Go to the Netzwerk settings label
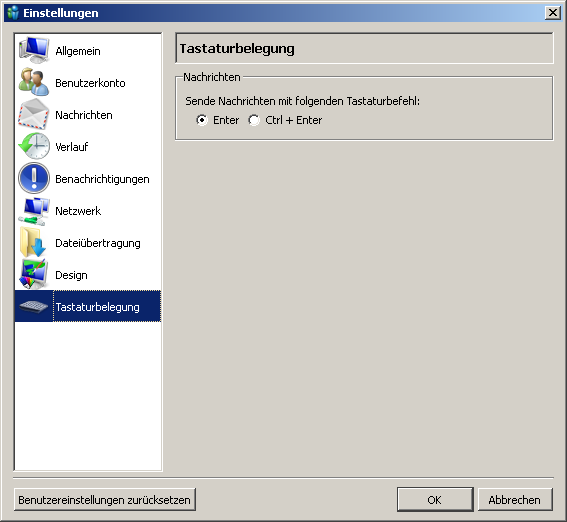The image size is (567, 522). [78, 211]
